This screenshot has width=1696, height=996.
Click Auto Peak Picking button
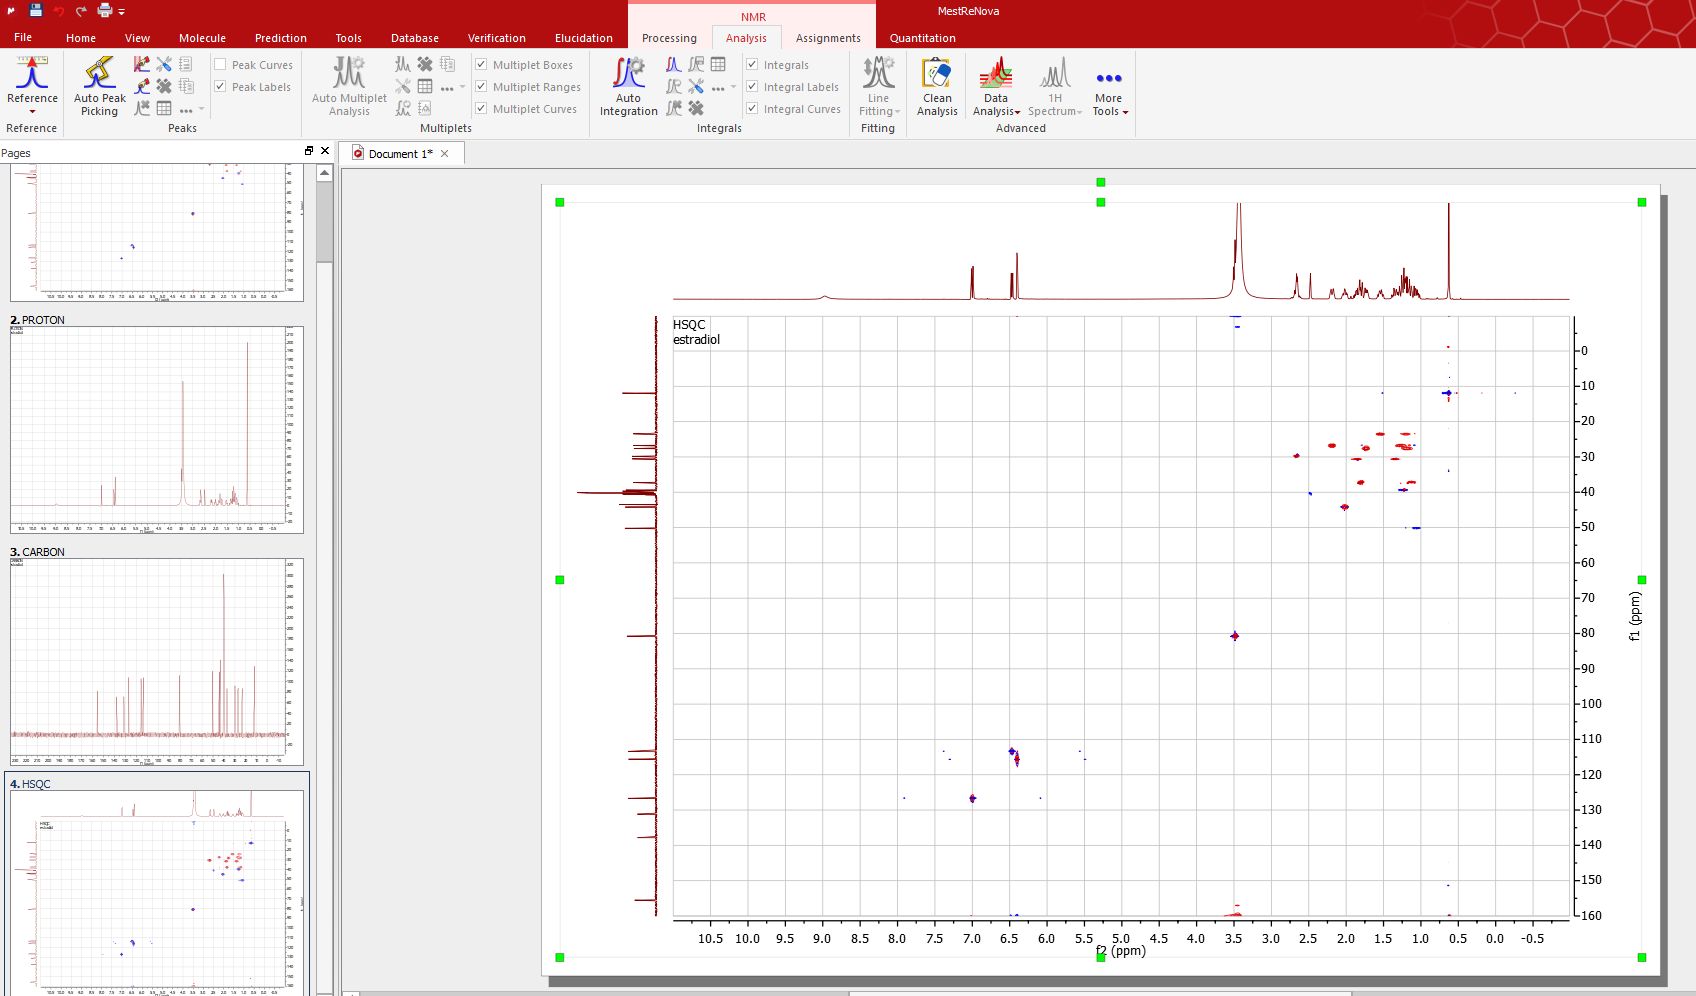click(x=99, y=88)
